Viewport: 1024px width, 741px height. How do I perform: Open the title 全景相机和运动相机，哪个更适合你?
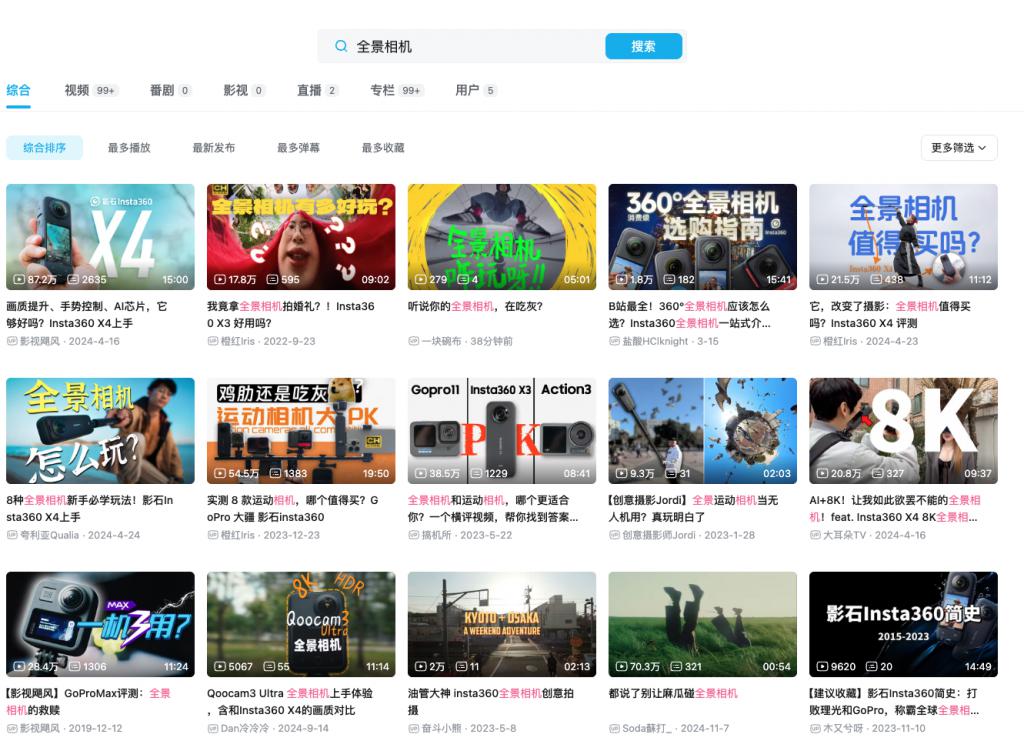(x=493, y=509)
